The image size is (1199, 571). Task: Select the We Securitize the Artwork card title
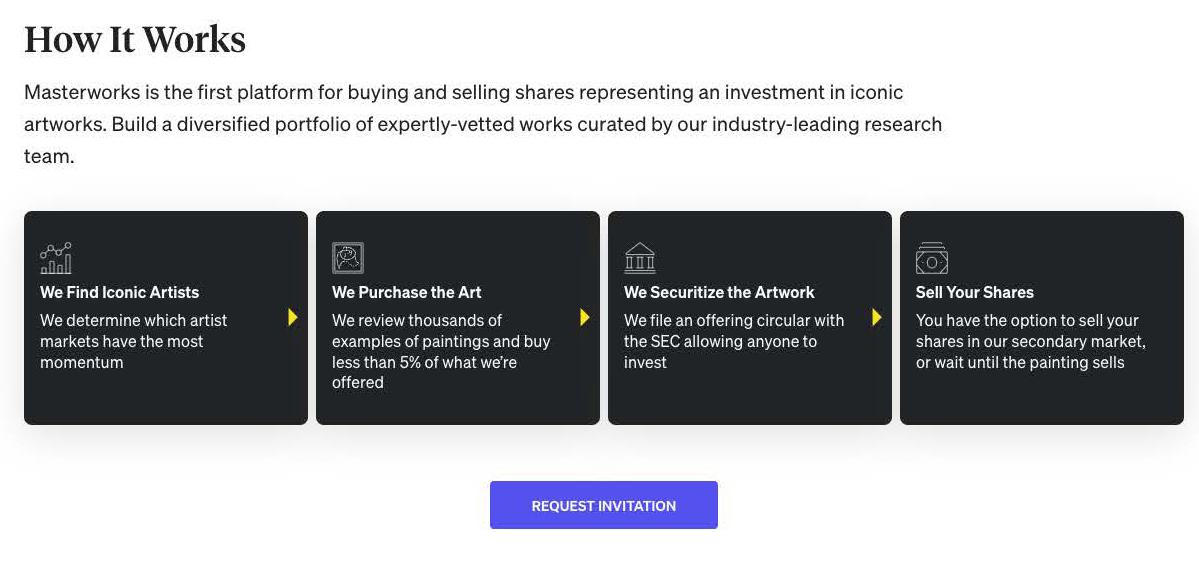click(x=719, y=292)
